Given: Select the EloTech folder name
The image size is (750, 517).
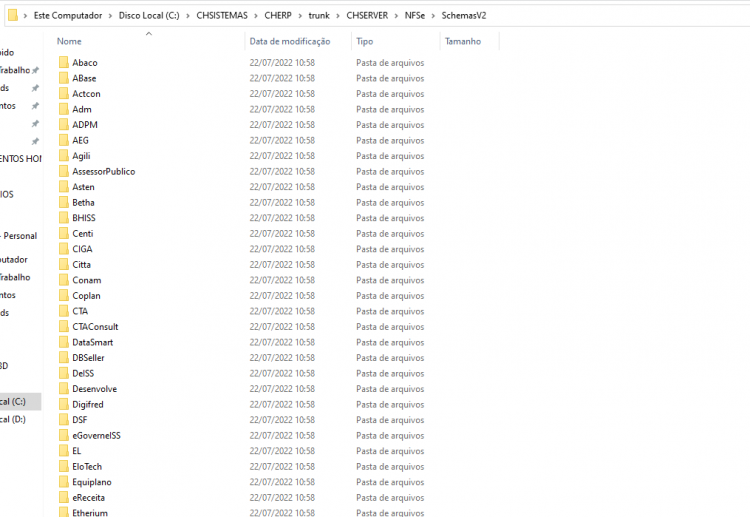Looking at the screenshot, I should point(87,466).
